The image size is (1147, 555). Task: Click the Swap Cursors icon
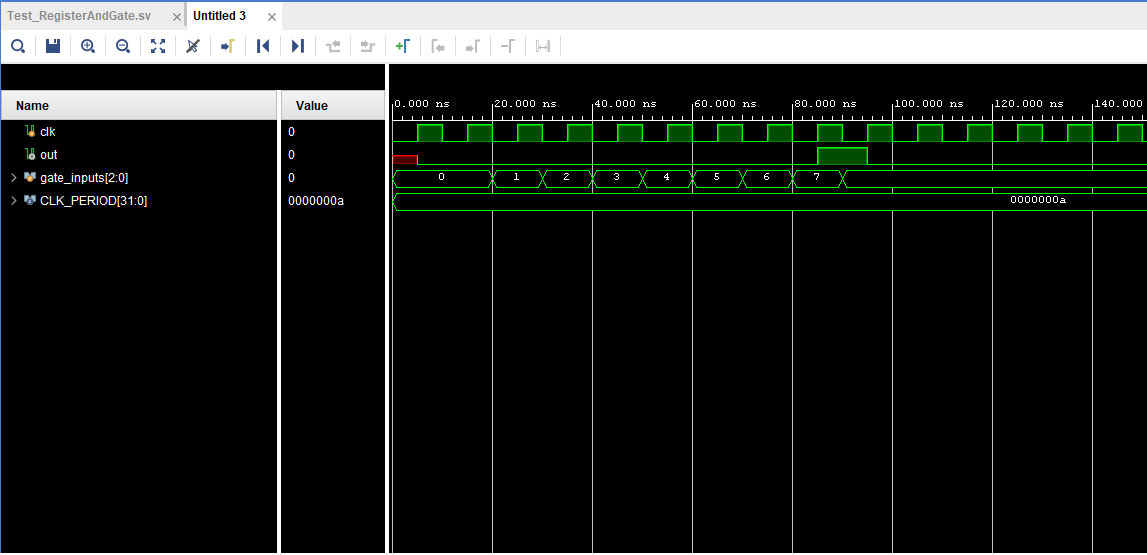tap(543, 47)
